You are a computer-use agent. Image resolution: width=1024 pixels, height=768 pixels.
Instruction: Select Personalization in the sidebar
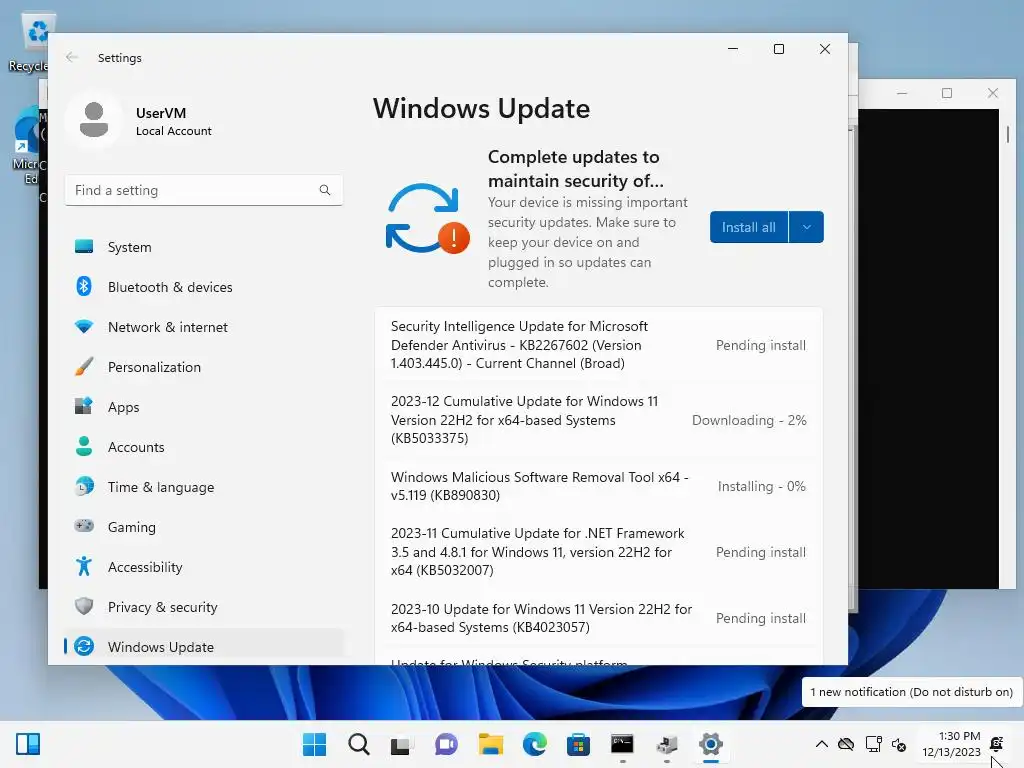tap(204, 367)
